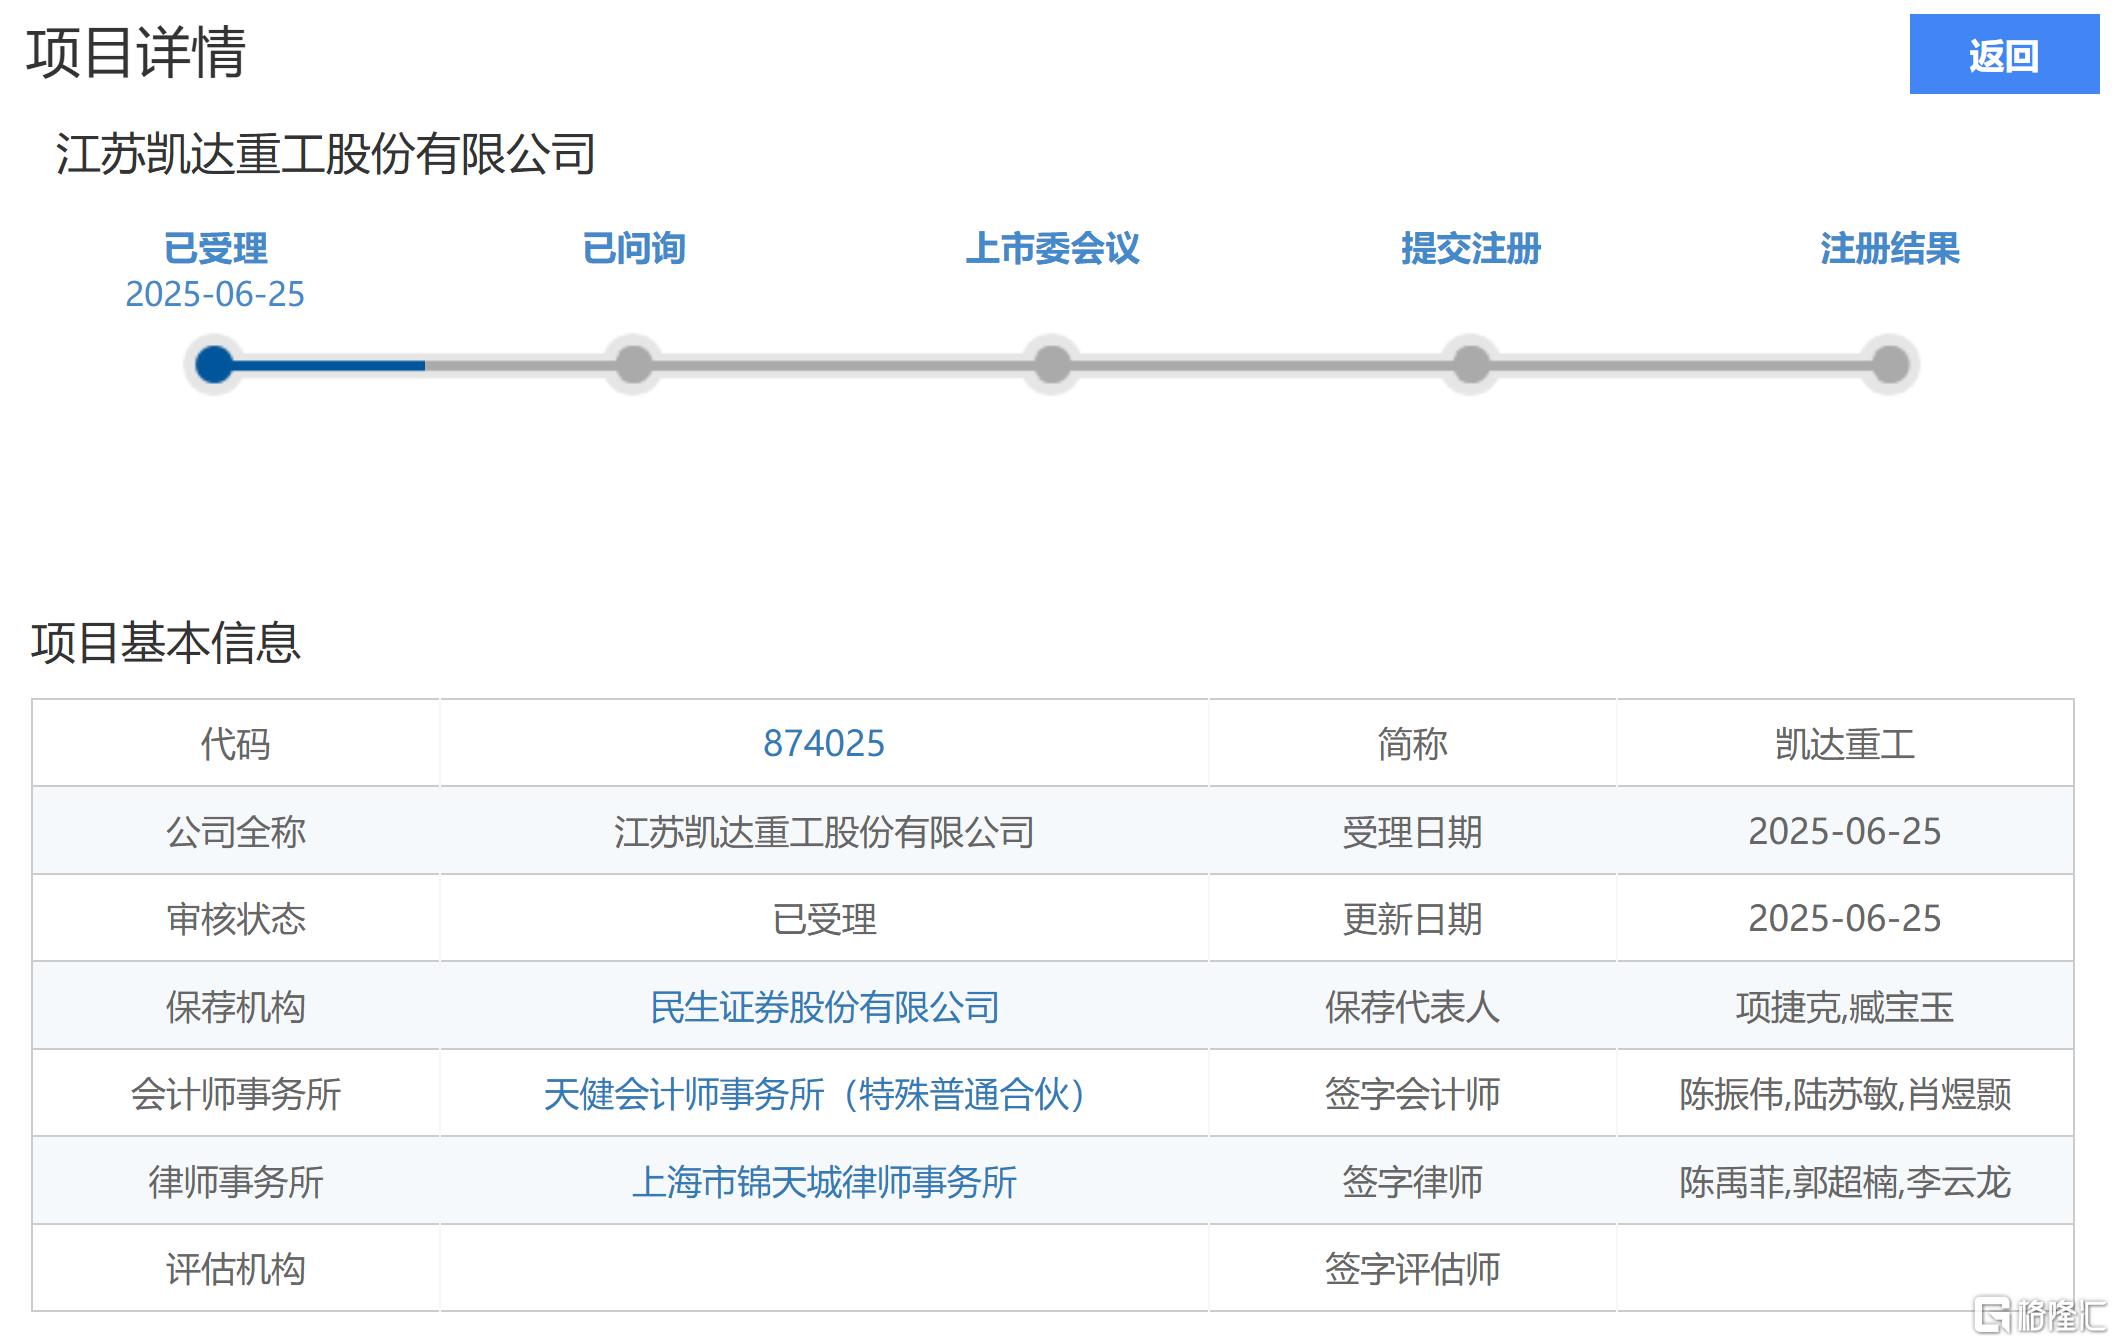Open the 上海市锦天城律师事务所 link
The width and height of the screenshot is (2115, 1343).
(x=824, y=1182)
